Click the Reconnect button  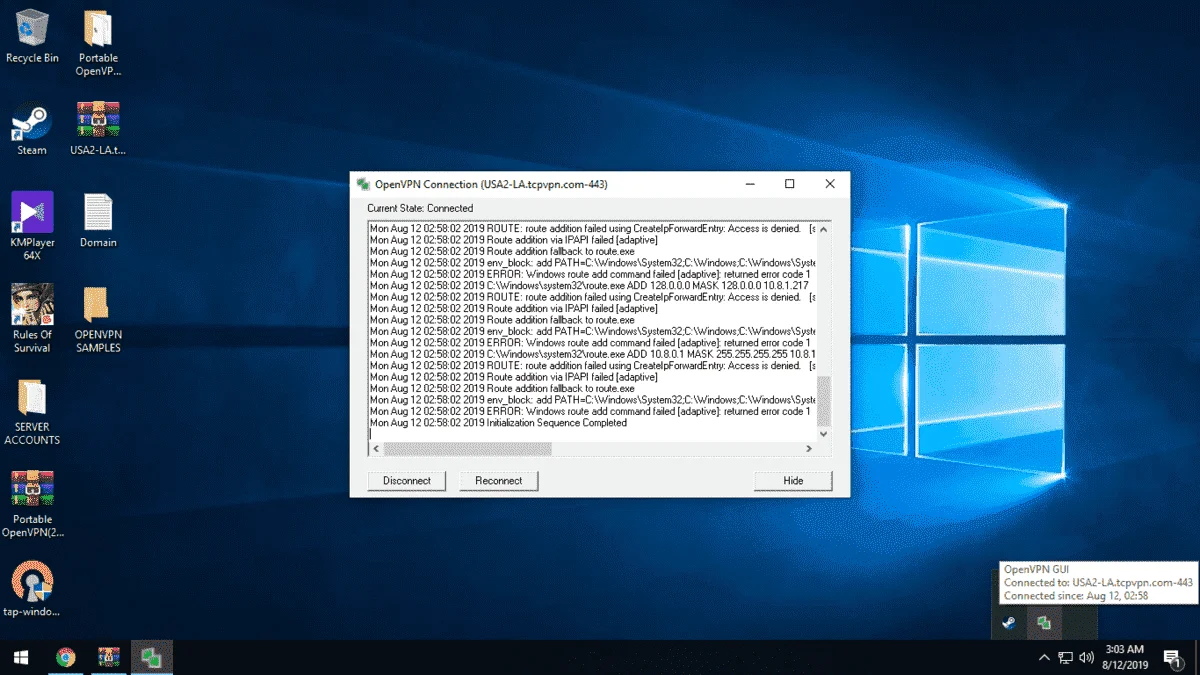tap(499, 481)
